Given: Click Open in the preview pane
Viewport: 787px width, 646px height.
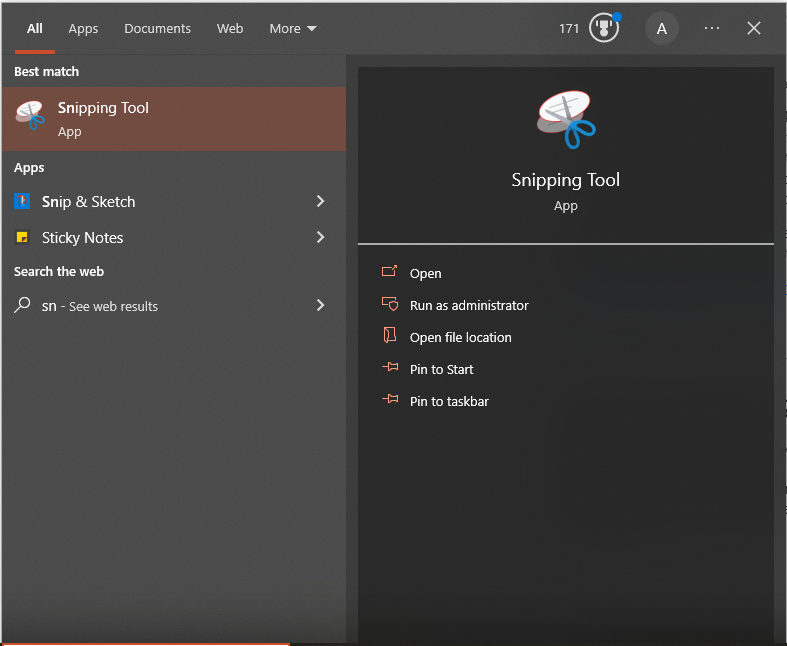Looking at the screenshot, I should coord(425,274).
